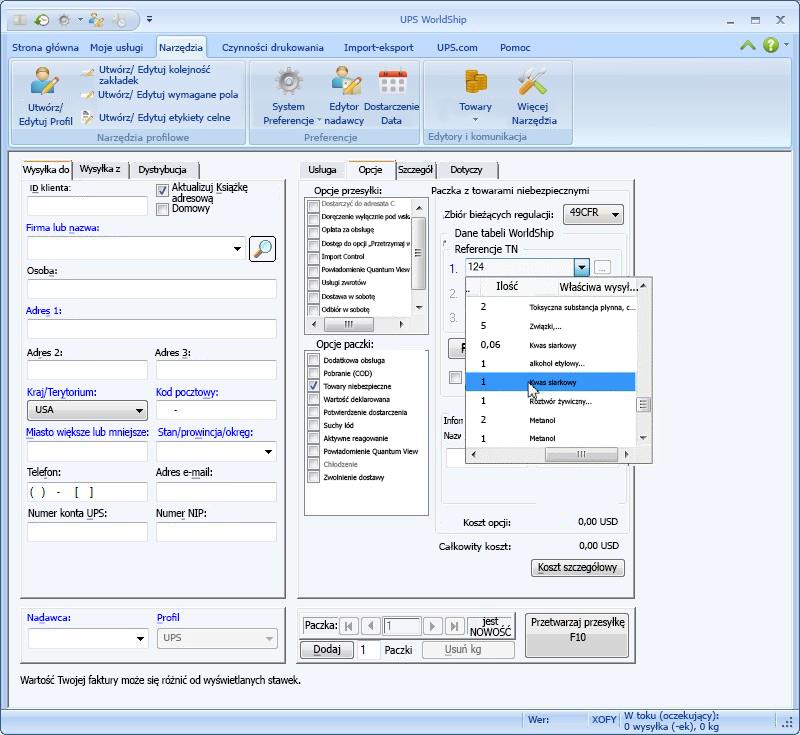Click Koszt szczegółowy button
Image resolution: width=800 pixels, height=735 pixels.
578,567
